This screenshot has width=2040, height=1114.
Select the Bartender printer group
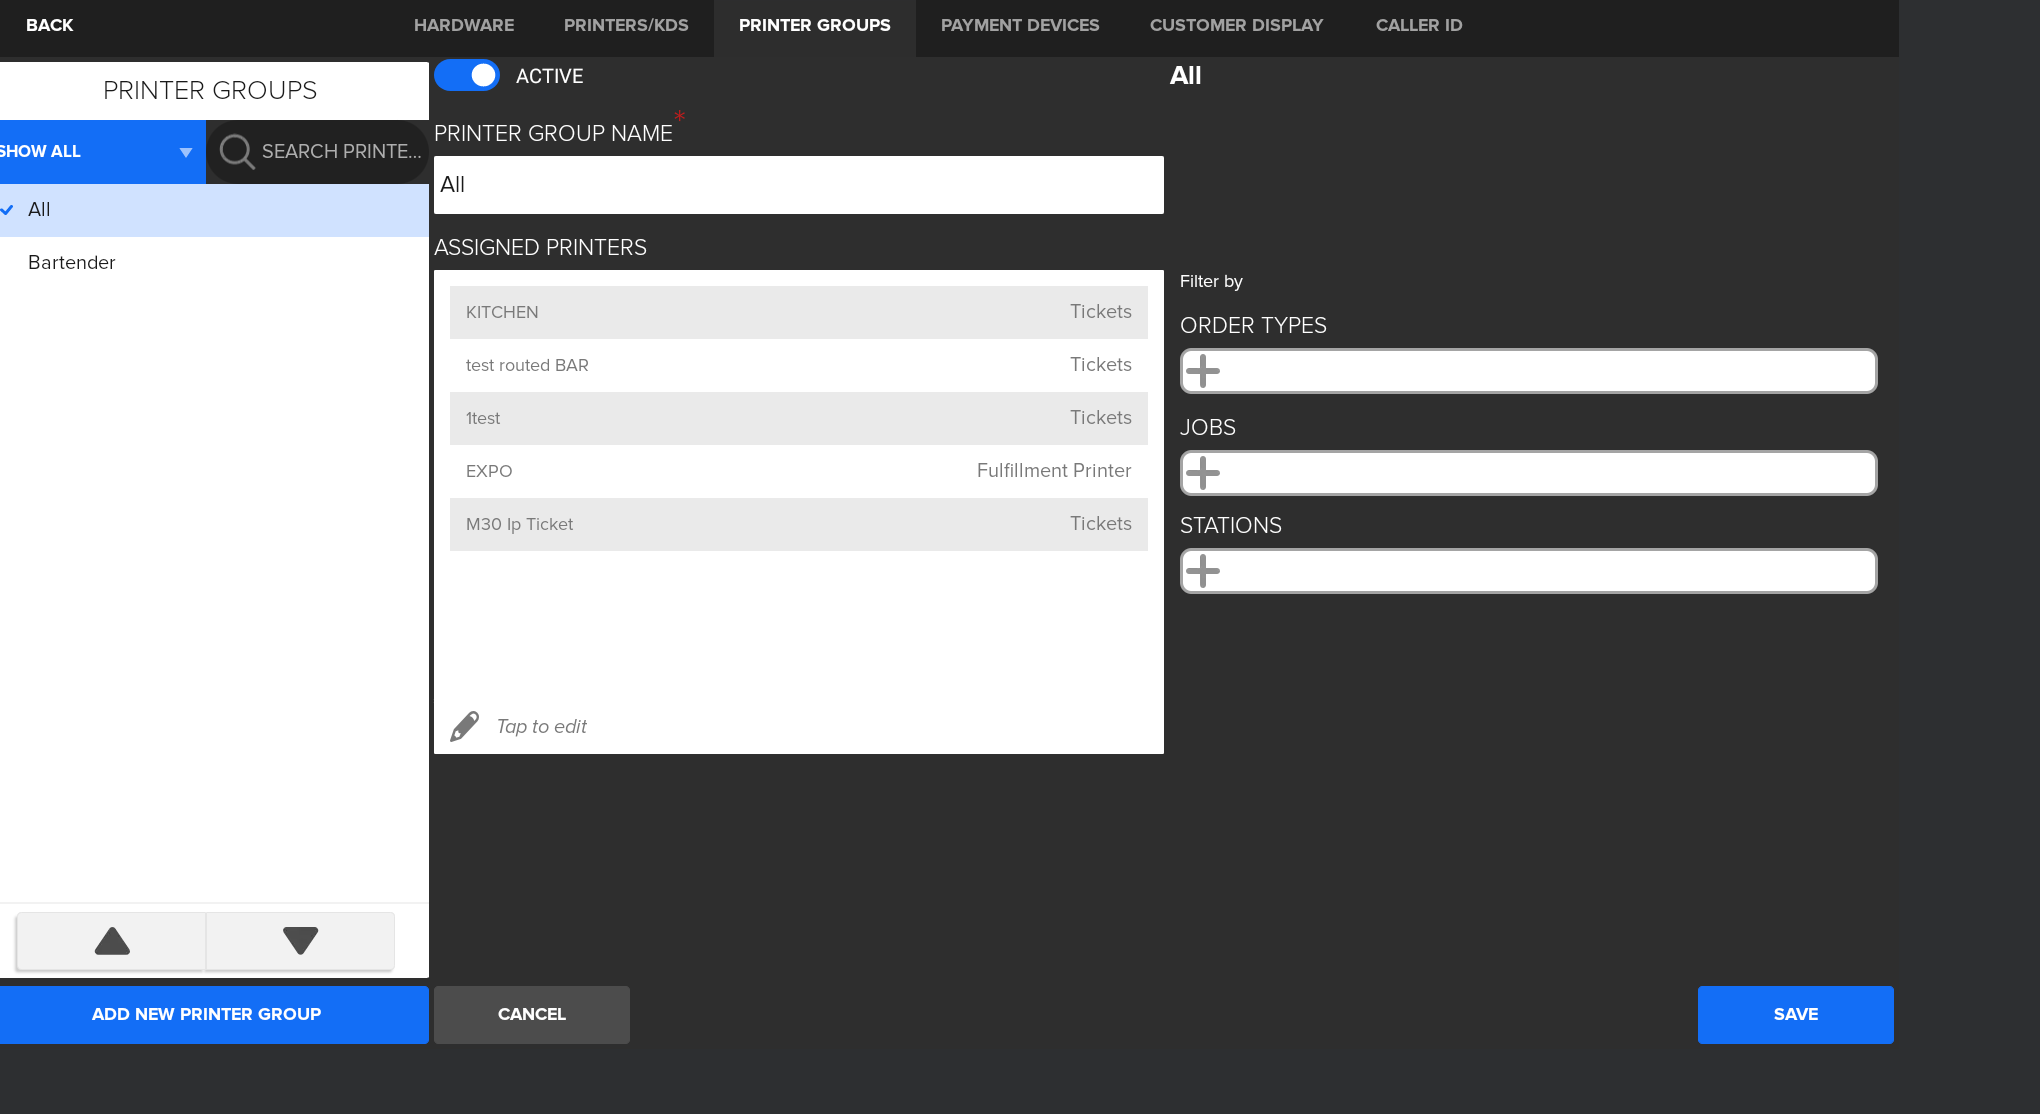[x=72, y=263]
